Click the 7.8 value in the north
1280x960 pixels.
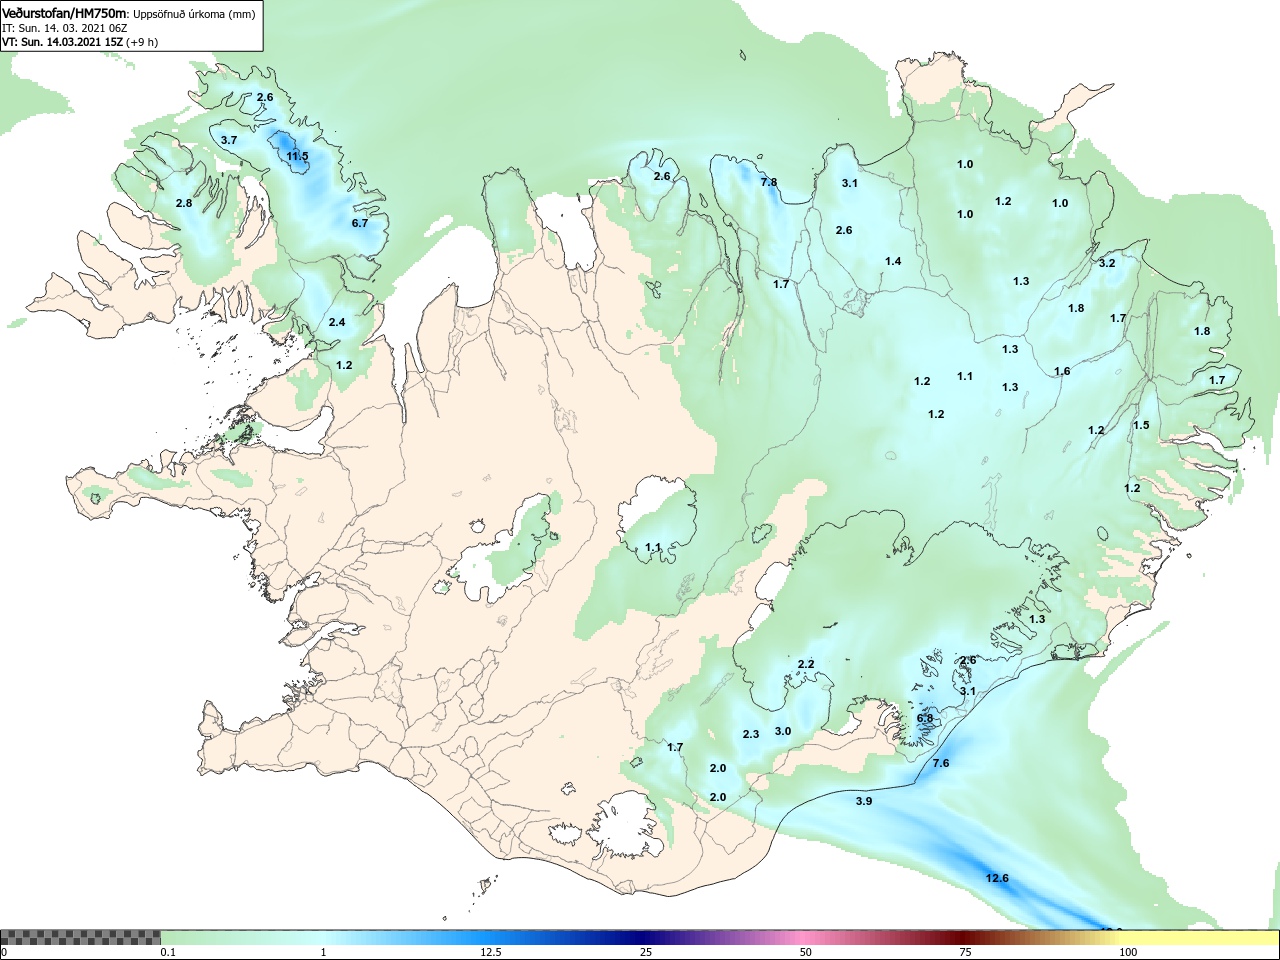769,182
